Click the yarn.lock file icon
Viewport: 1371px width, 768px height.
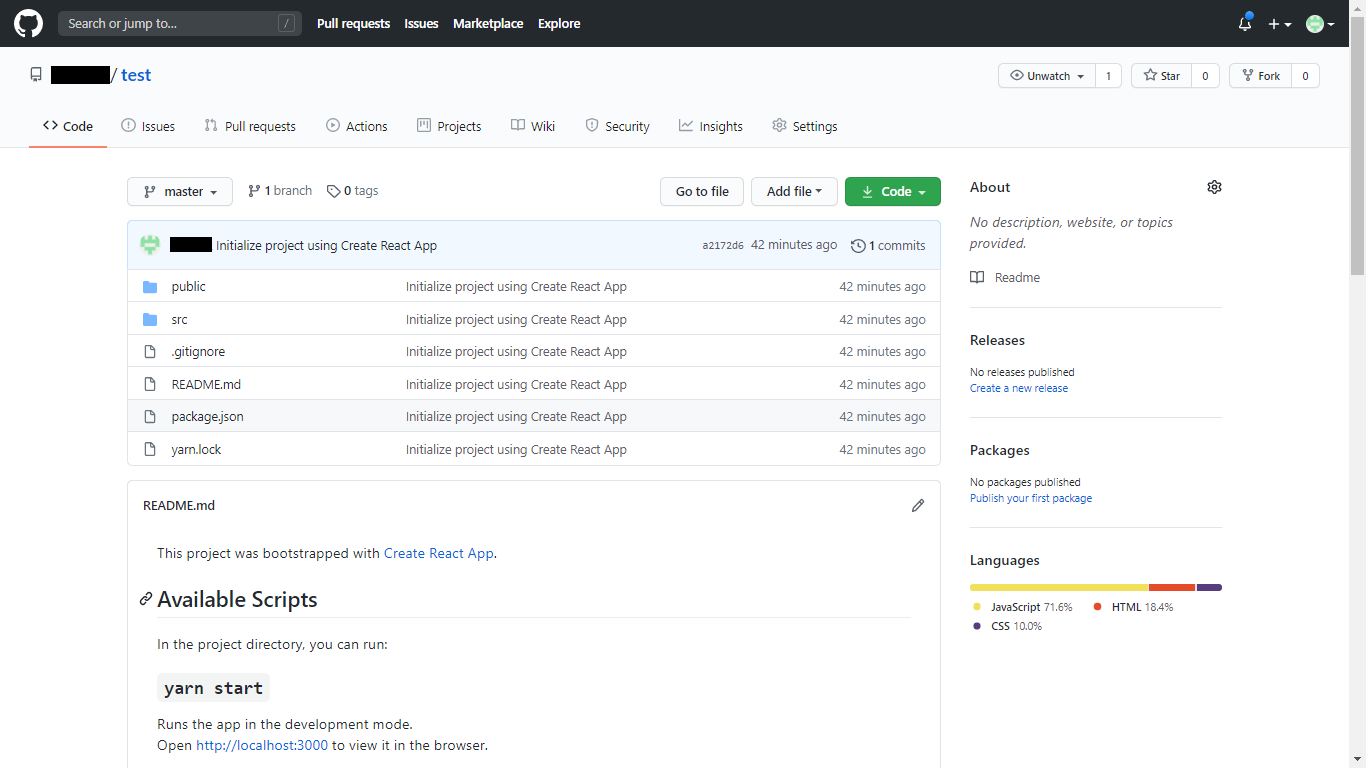pos(150,450)
